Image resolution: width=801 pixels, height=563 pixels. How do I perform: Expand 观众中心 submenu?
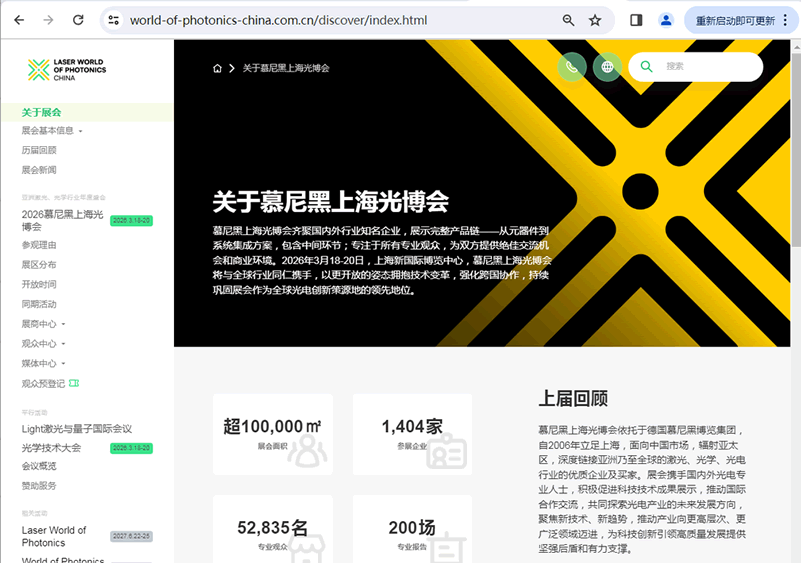43,344
